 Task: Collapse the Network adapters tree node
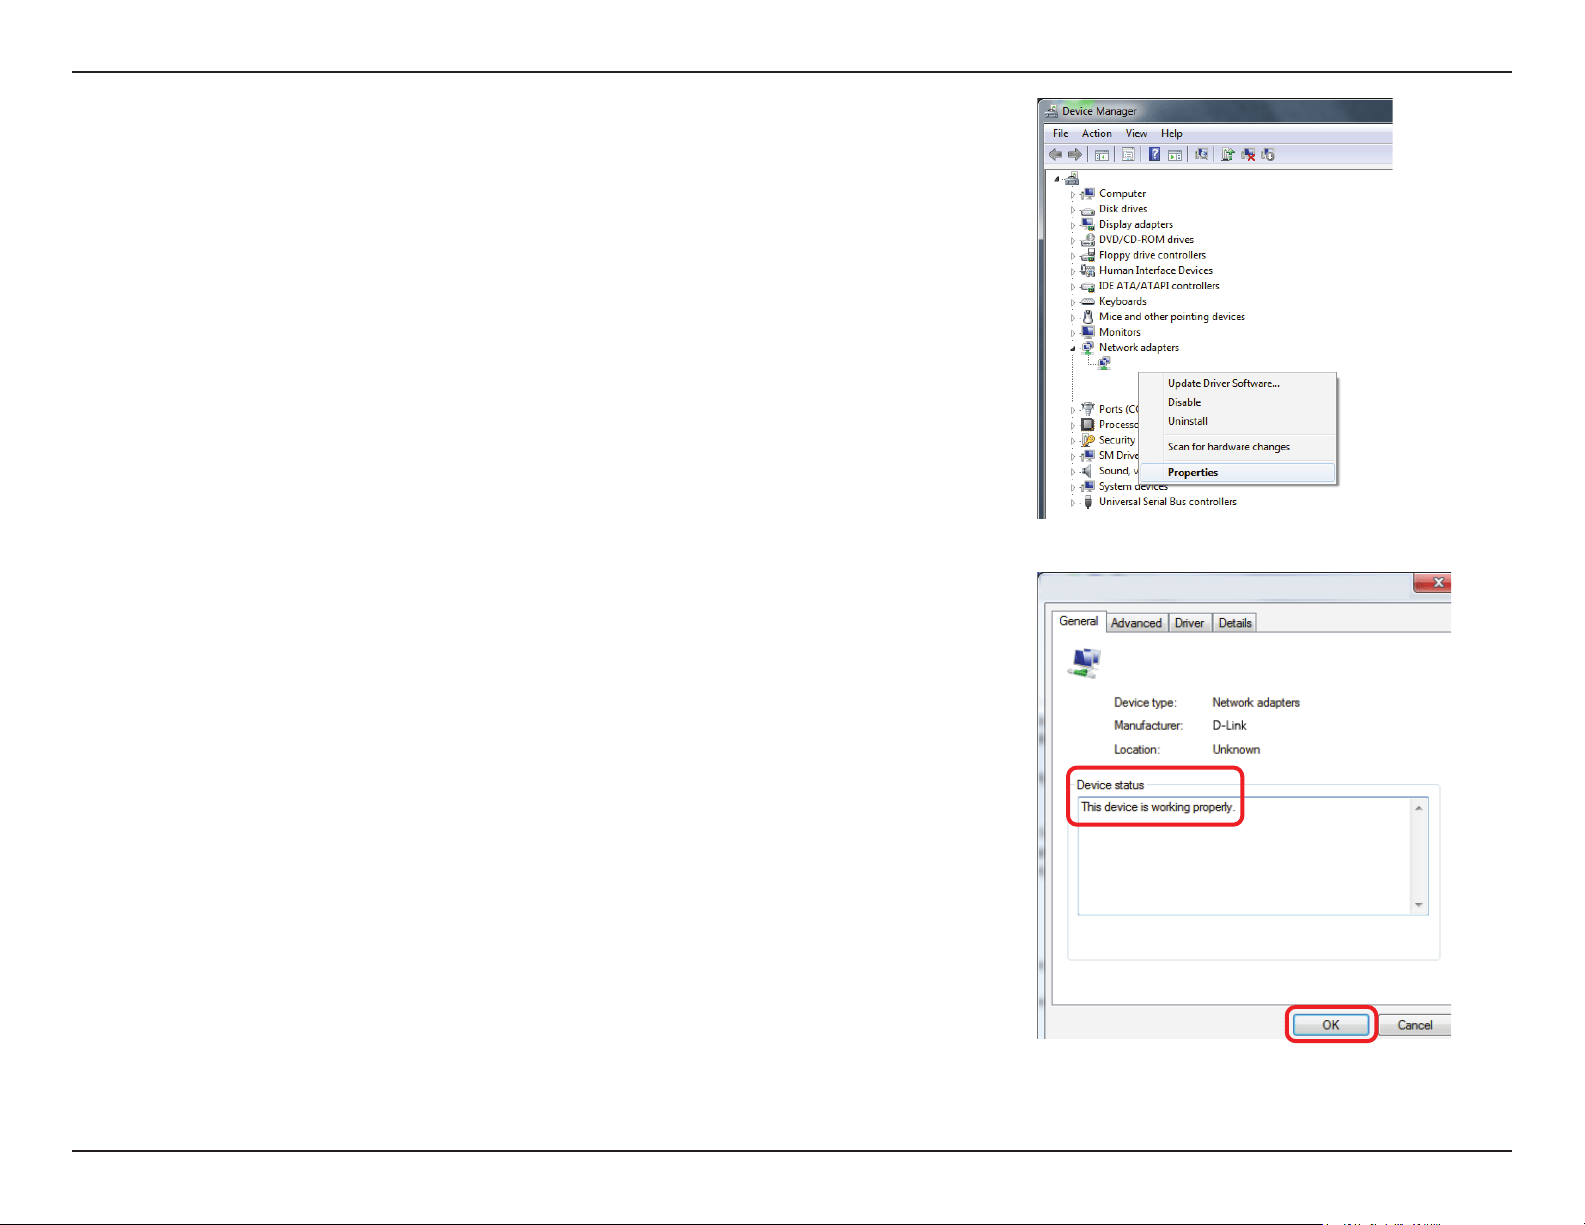point(1073,348)
